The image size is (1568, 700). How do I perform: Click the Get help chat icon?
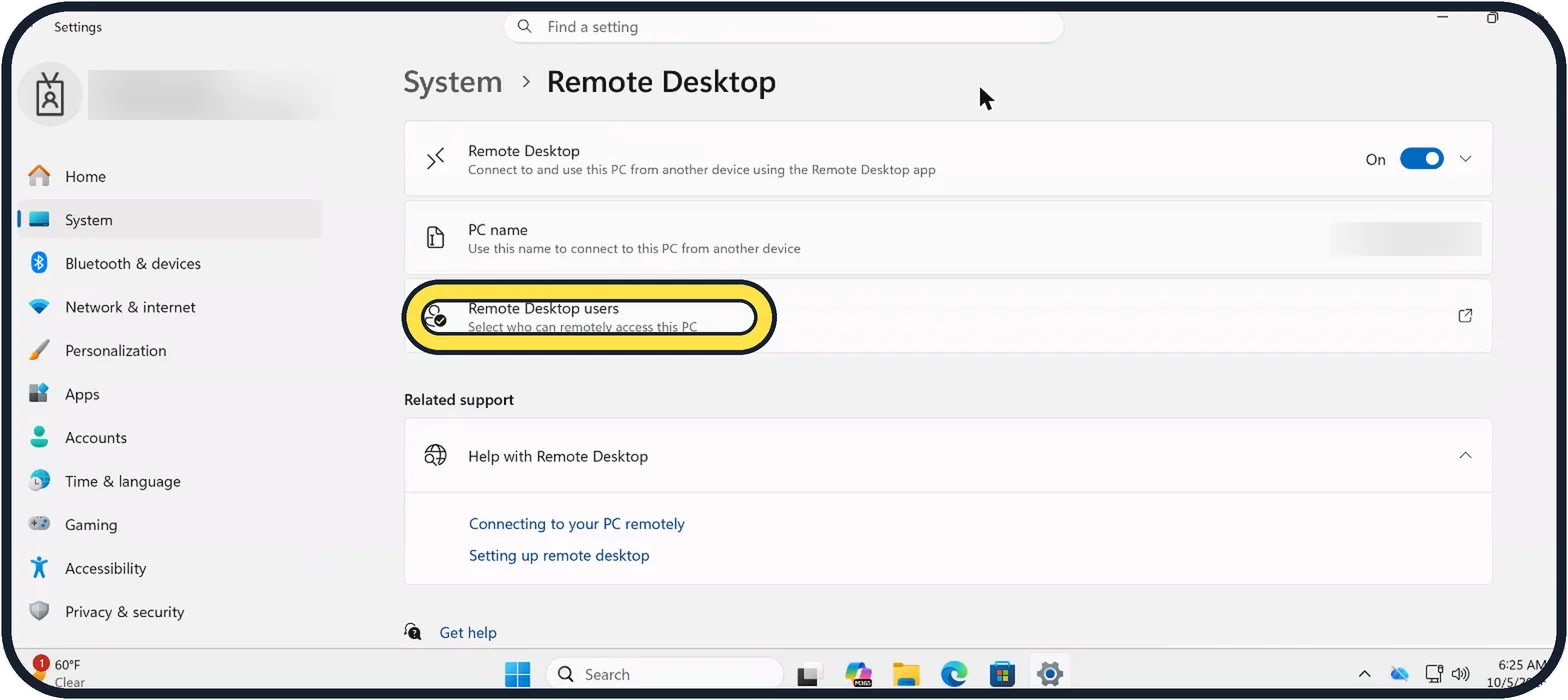point(413,632)
